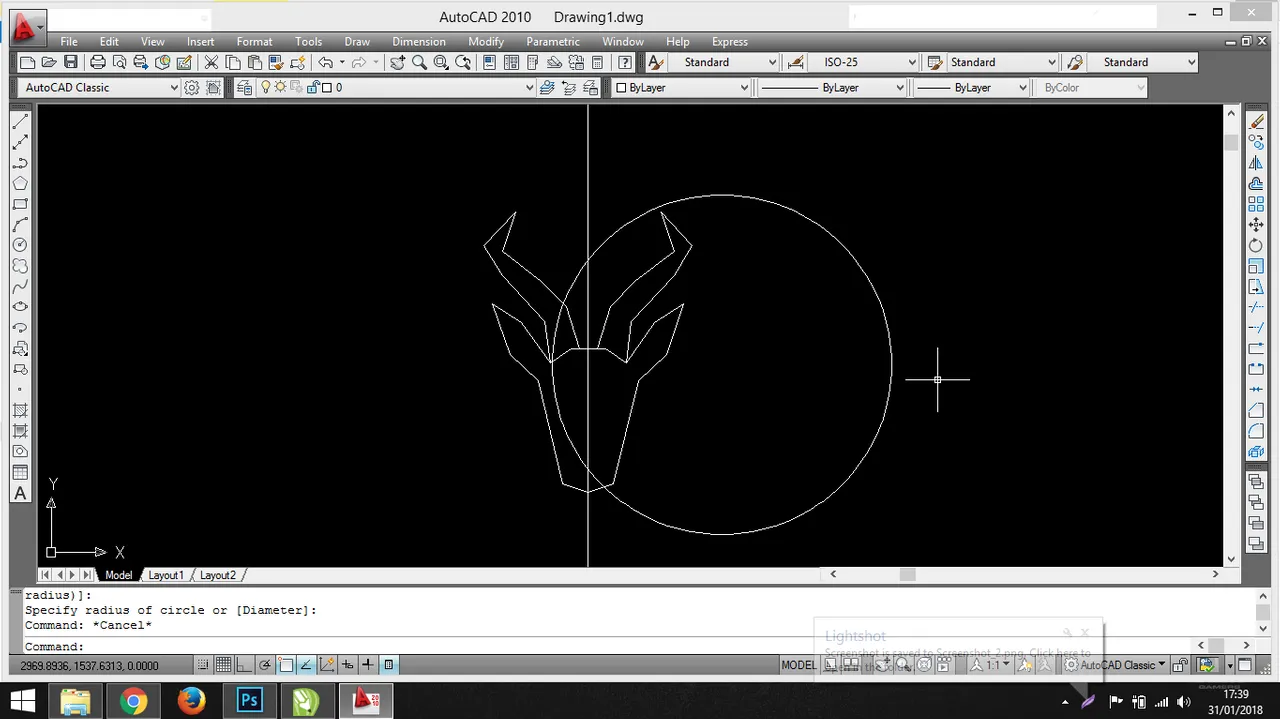
Task: Select the Circle draw tool
Action: [20, 245]
